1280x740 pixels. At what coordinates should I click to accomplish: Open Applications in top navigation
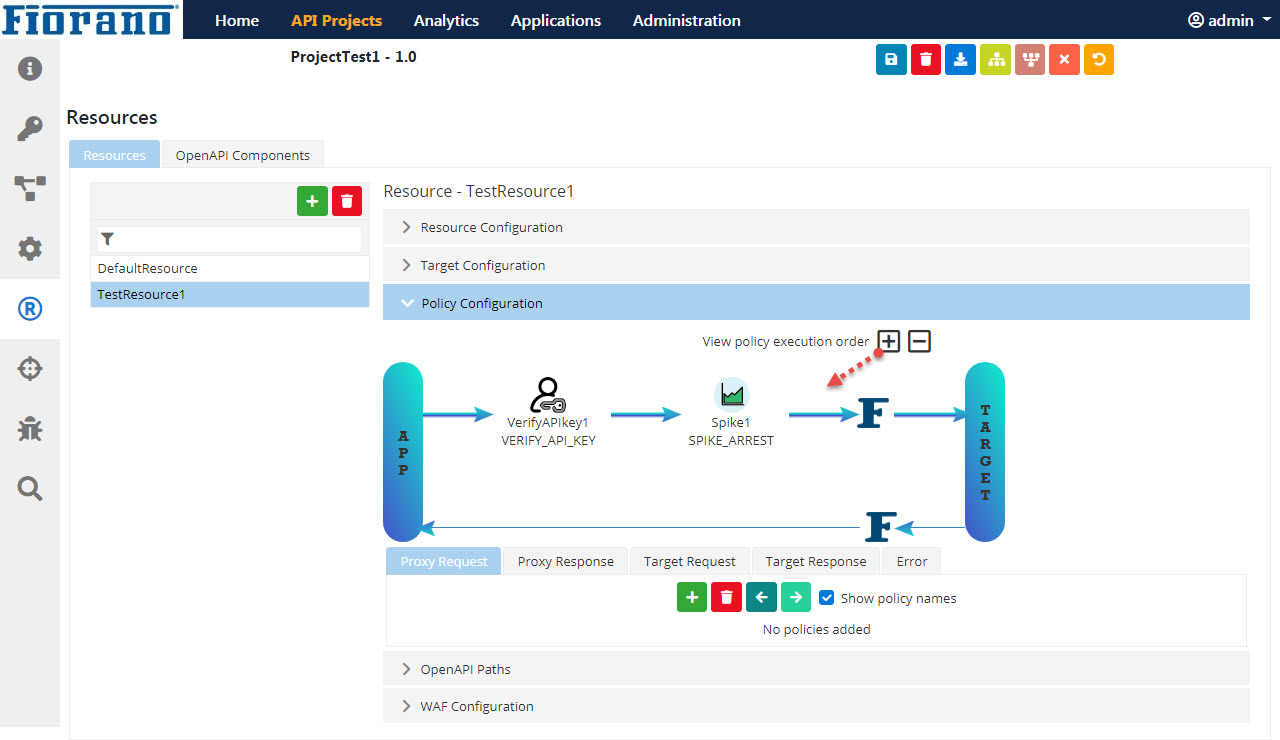click(556, 20)
